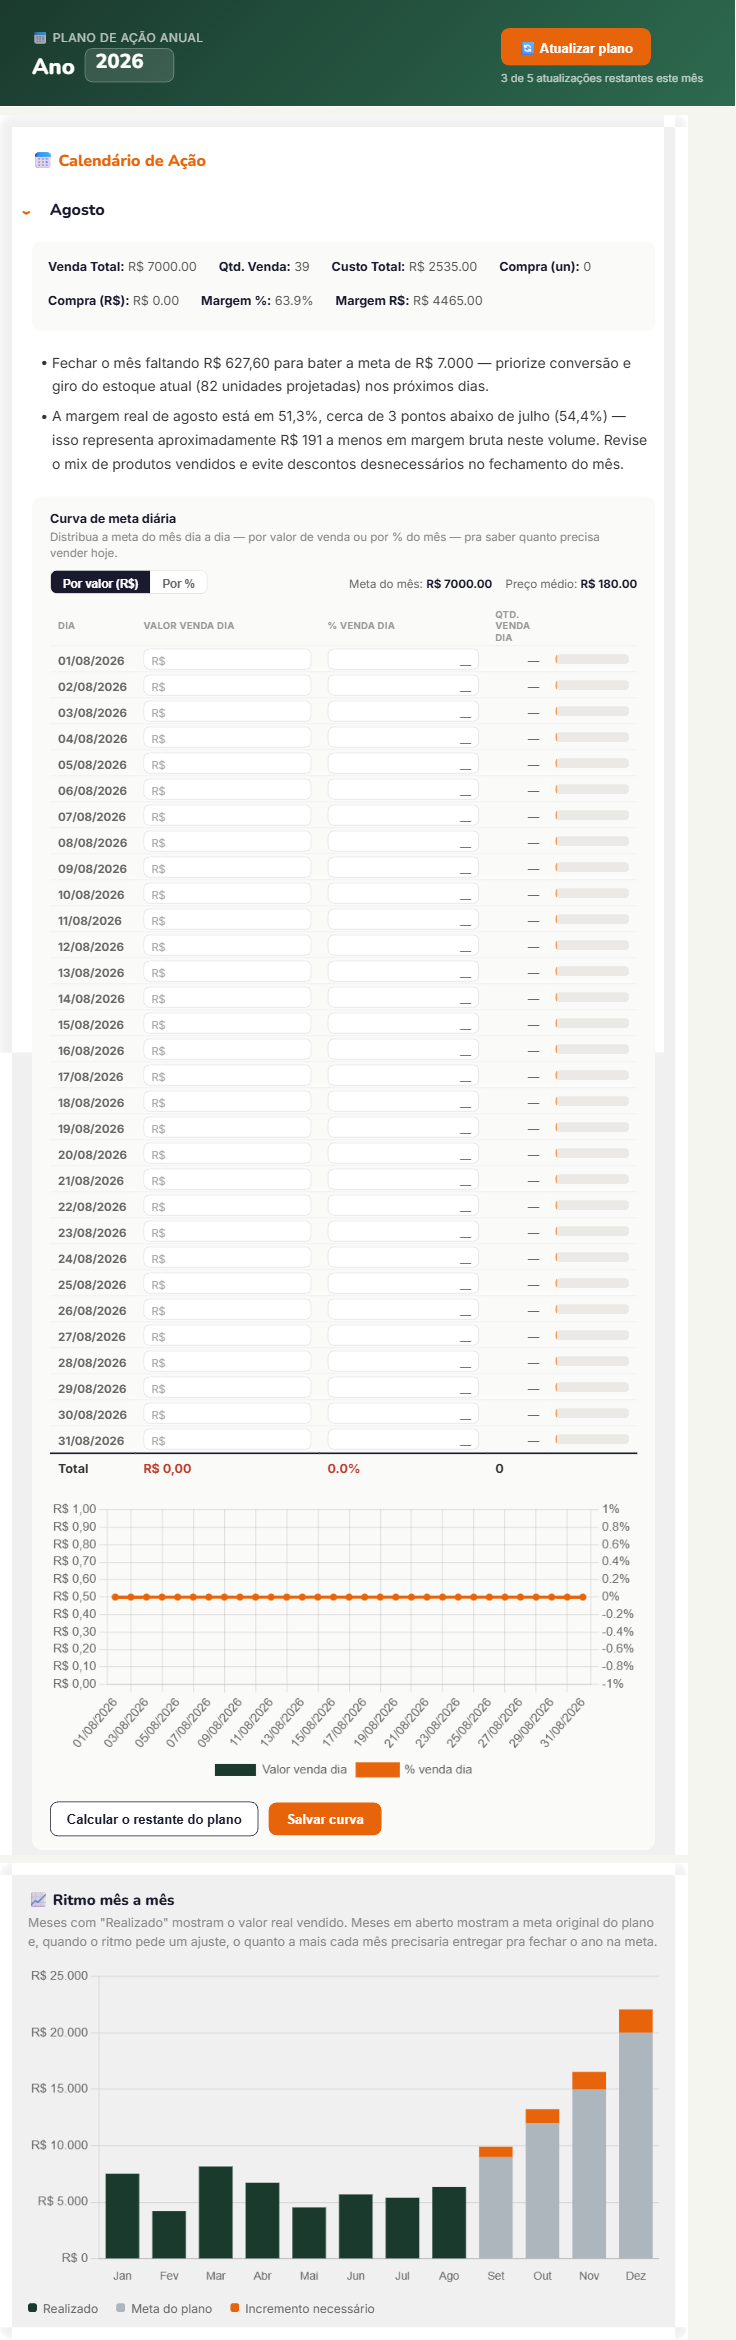Click the Valor venda dia legend swatch

[236, 1769]
